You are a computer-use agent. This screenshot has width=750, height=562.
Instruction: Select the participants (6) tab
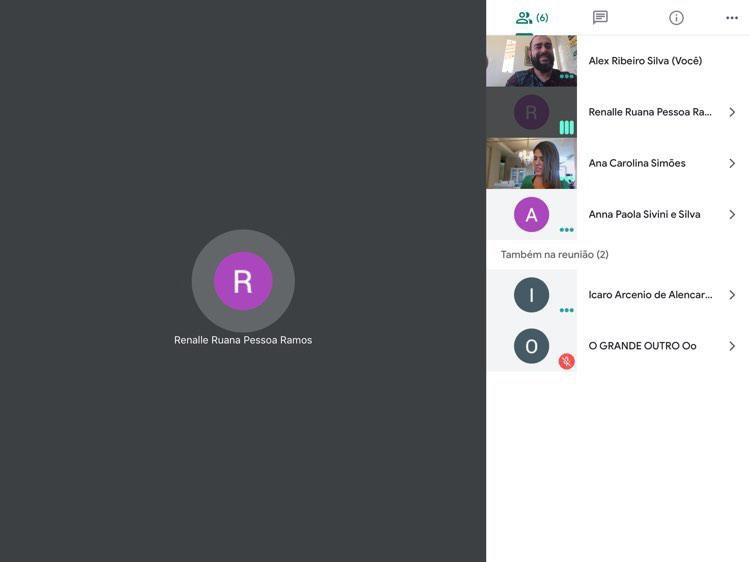[532, 18]
